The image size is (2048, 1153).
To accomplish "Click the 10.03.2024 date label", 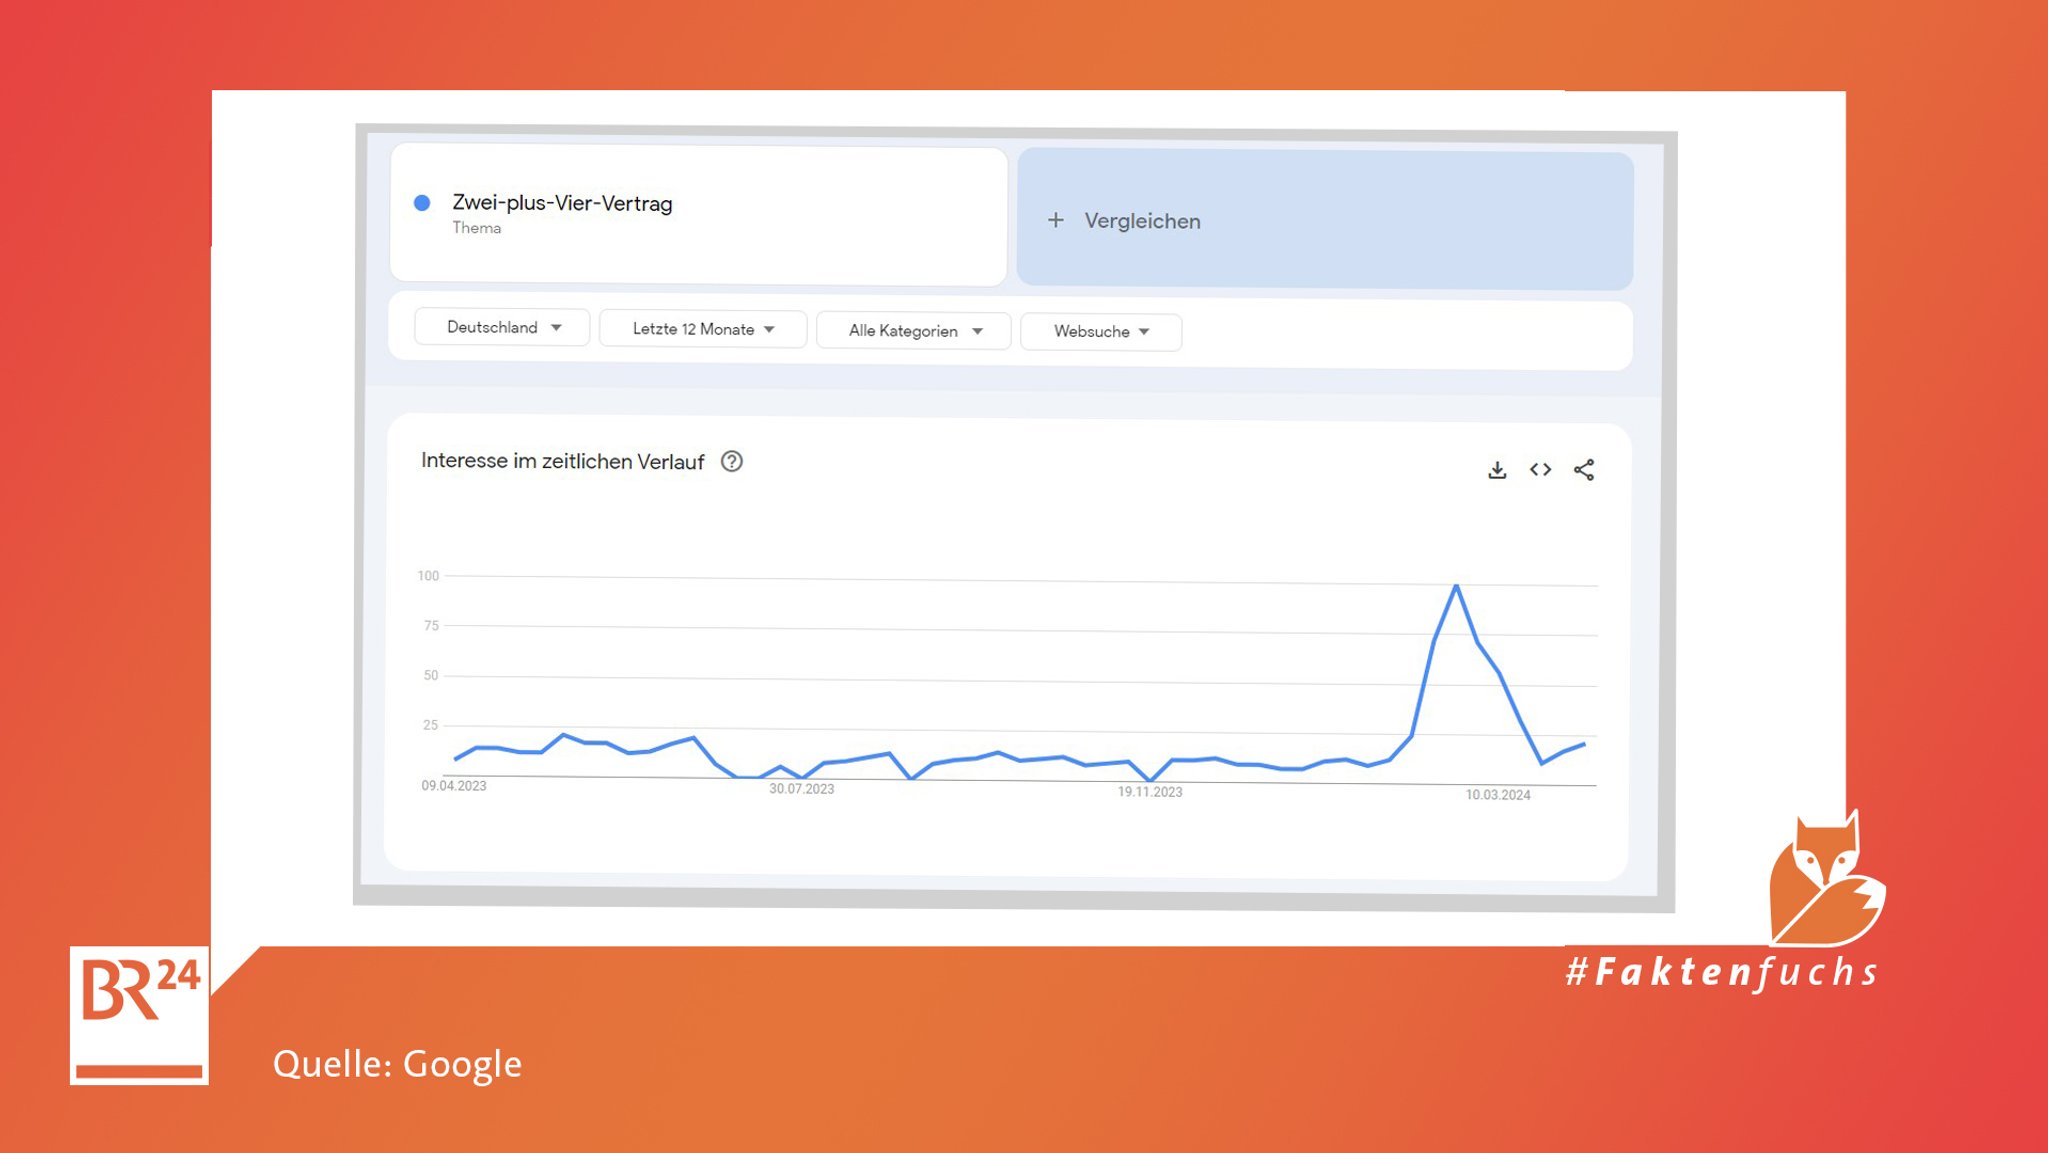I will (x=1498, y=795).
